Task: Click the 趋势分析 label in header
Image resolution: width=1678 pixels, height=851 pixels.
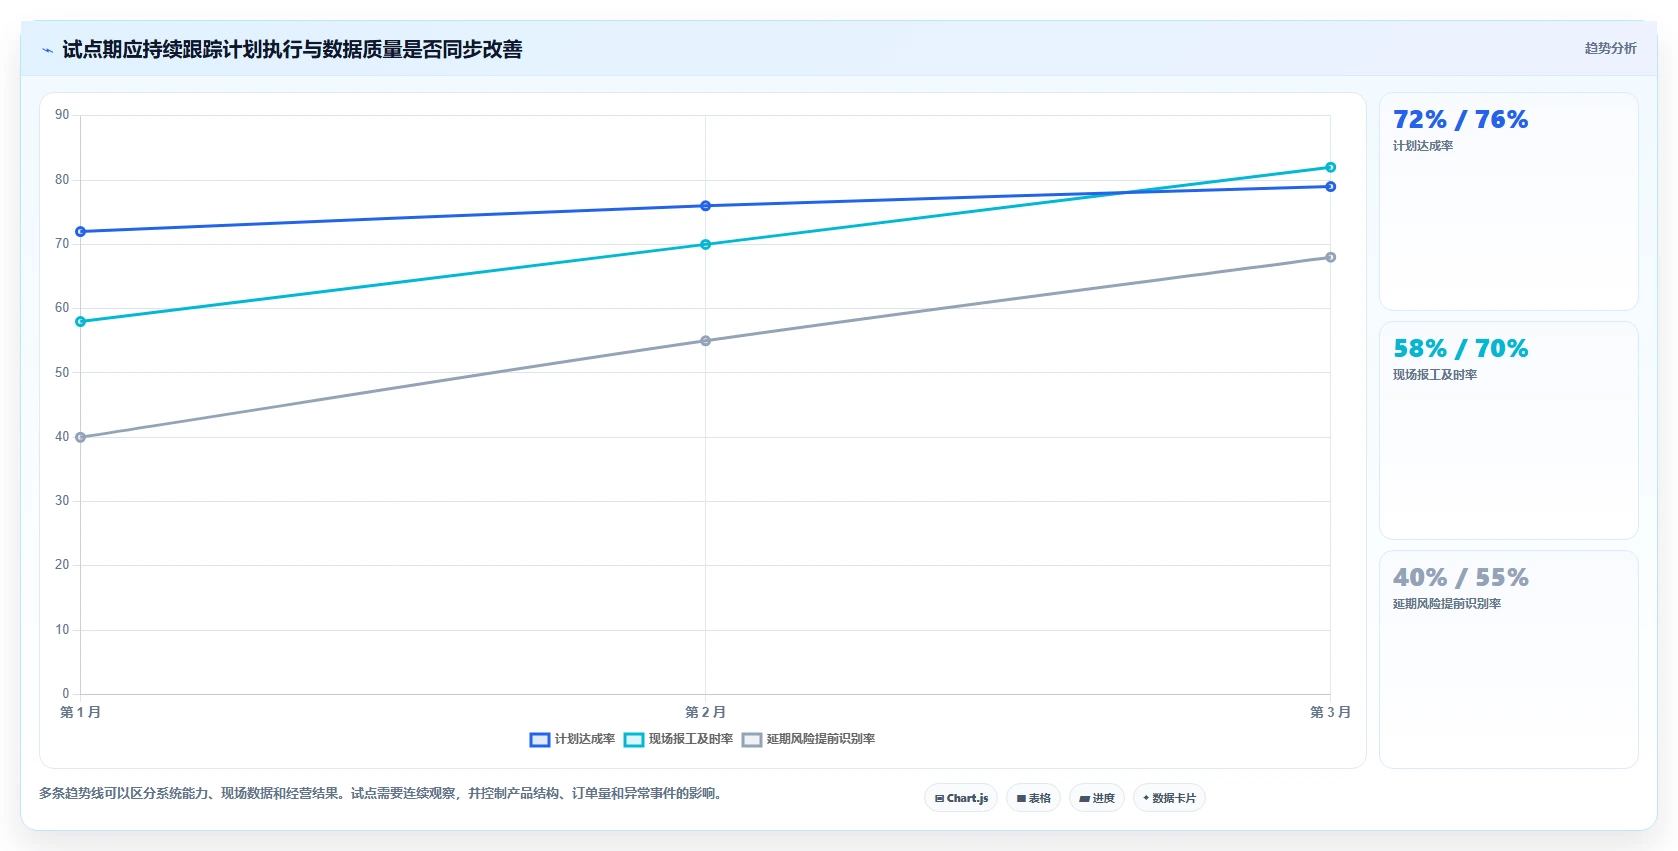Action: 1610,48
